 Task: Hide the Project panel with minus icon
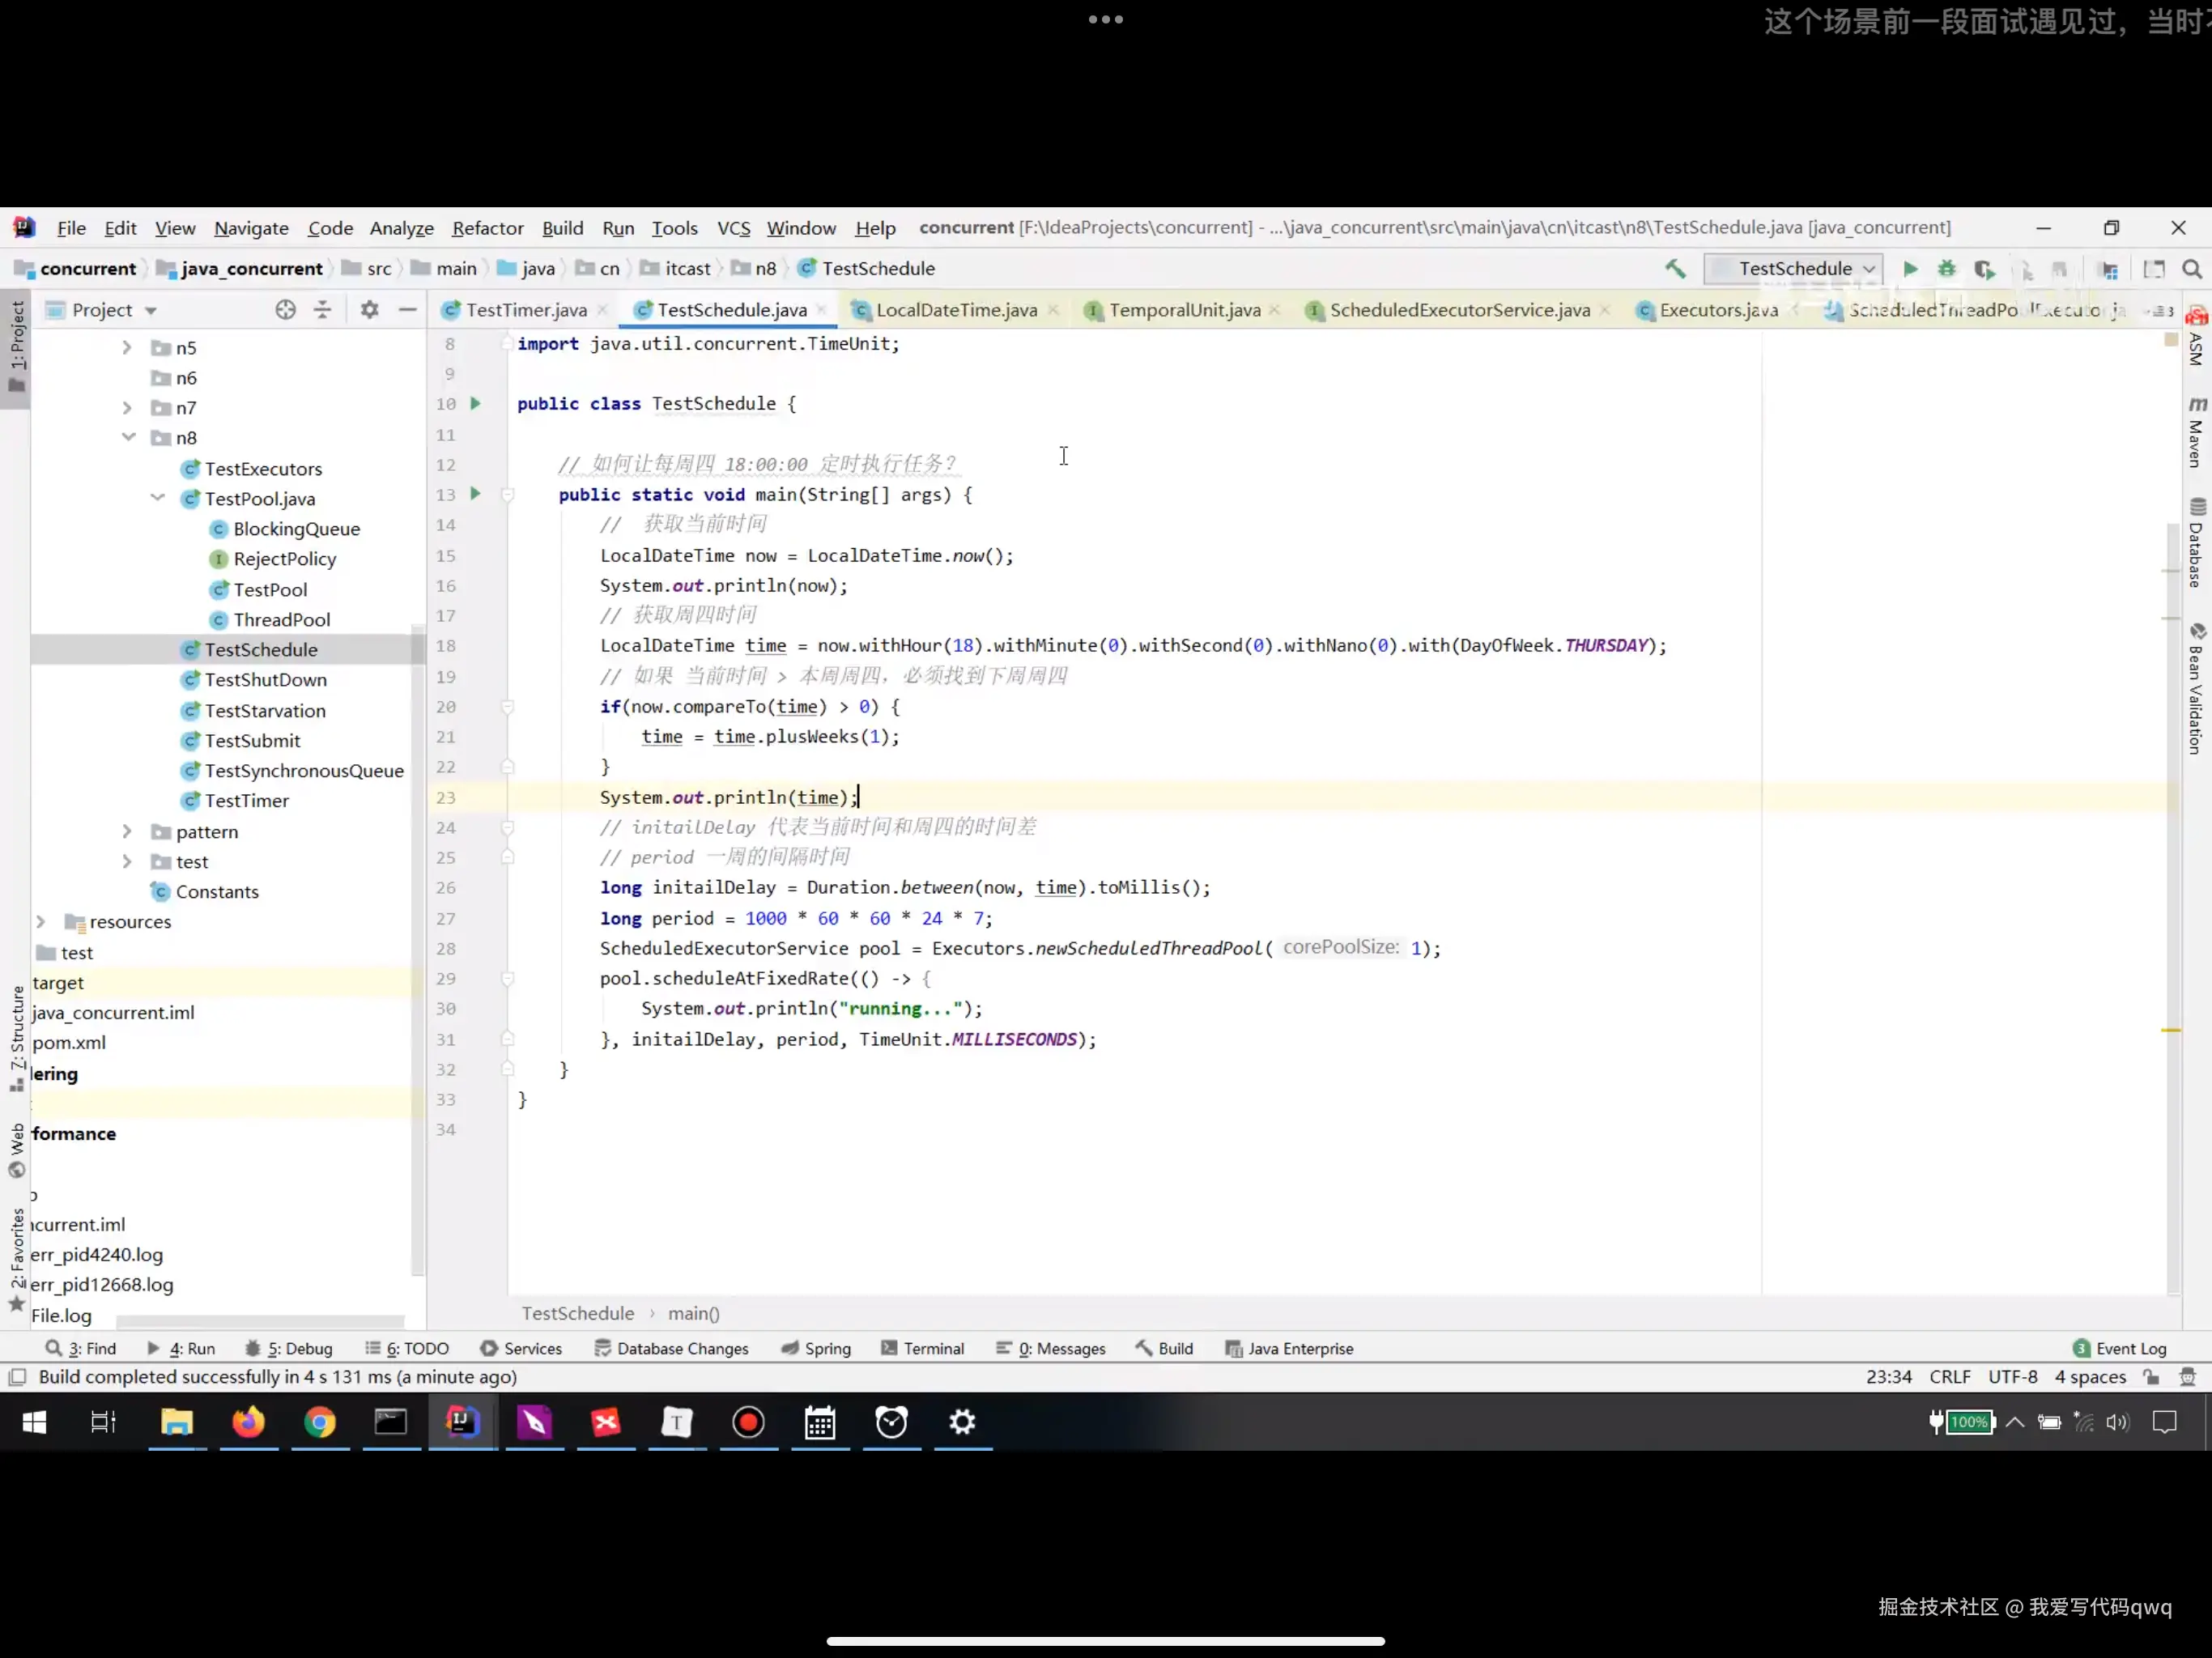point(407,310)
